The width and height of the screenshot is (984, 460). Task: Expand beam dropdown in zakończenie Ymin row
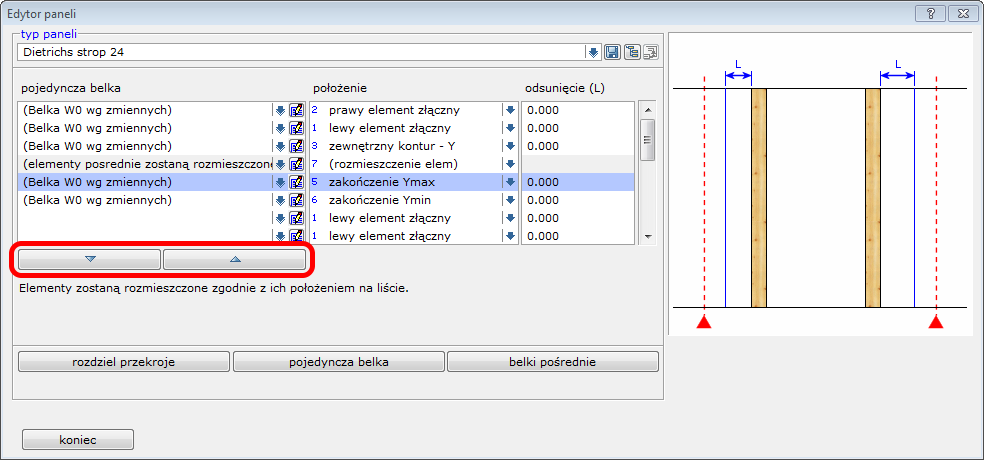click(280, 200)
